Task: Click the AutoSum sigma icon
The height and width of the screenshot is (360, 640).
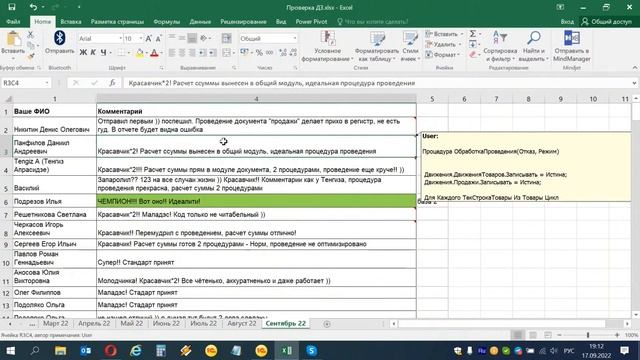Action: (473, 34)
